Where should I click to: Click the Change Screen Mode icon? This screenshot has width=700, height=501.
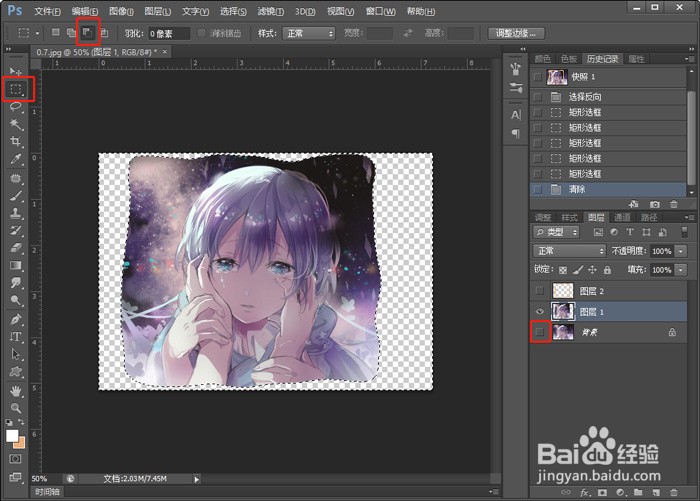click(x=15, y=477)
